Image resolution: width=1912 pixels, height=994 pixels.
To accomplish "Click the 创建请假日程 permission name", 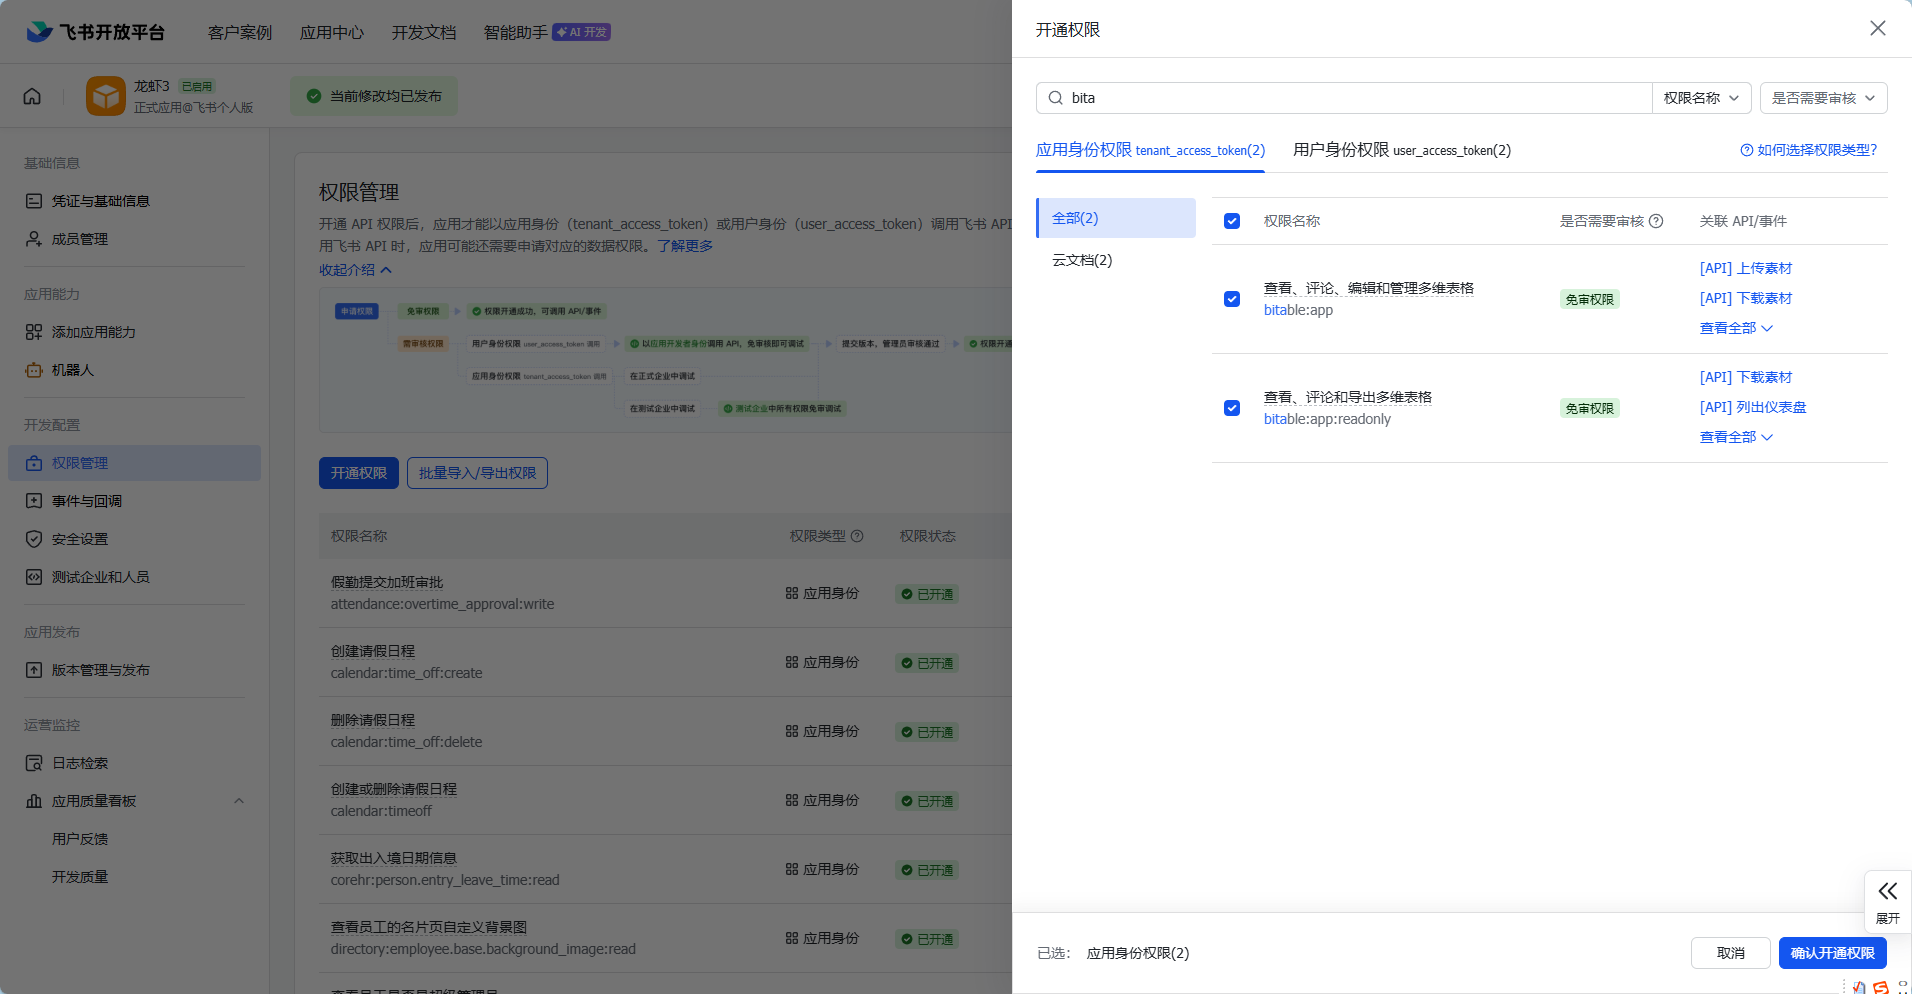I will click(x=373, y=651).
